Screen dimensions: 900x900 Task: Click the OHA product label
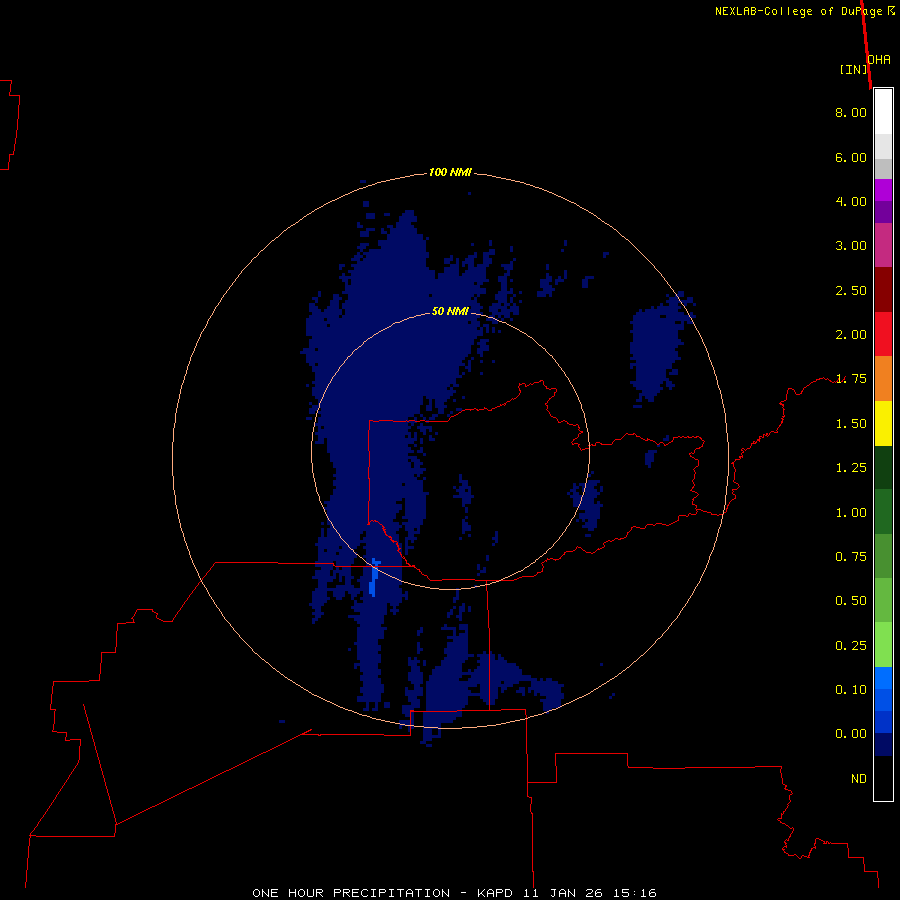[879, 60]
